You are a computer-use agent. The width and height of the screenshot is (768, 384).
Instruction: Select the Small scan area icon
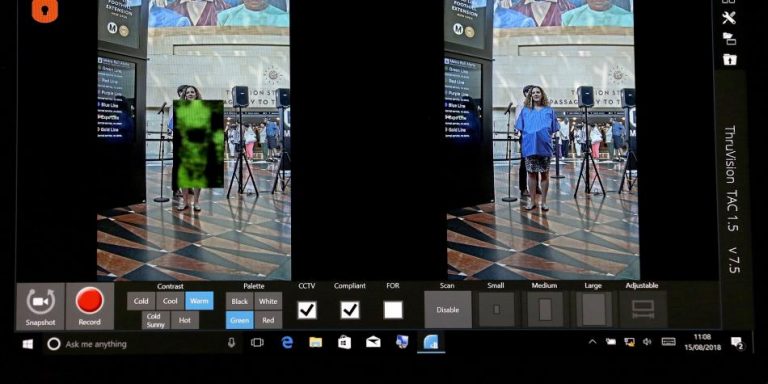(x=496, y=309)
